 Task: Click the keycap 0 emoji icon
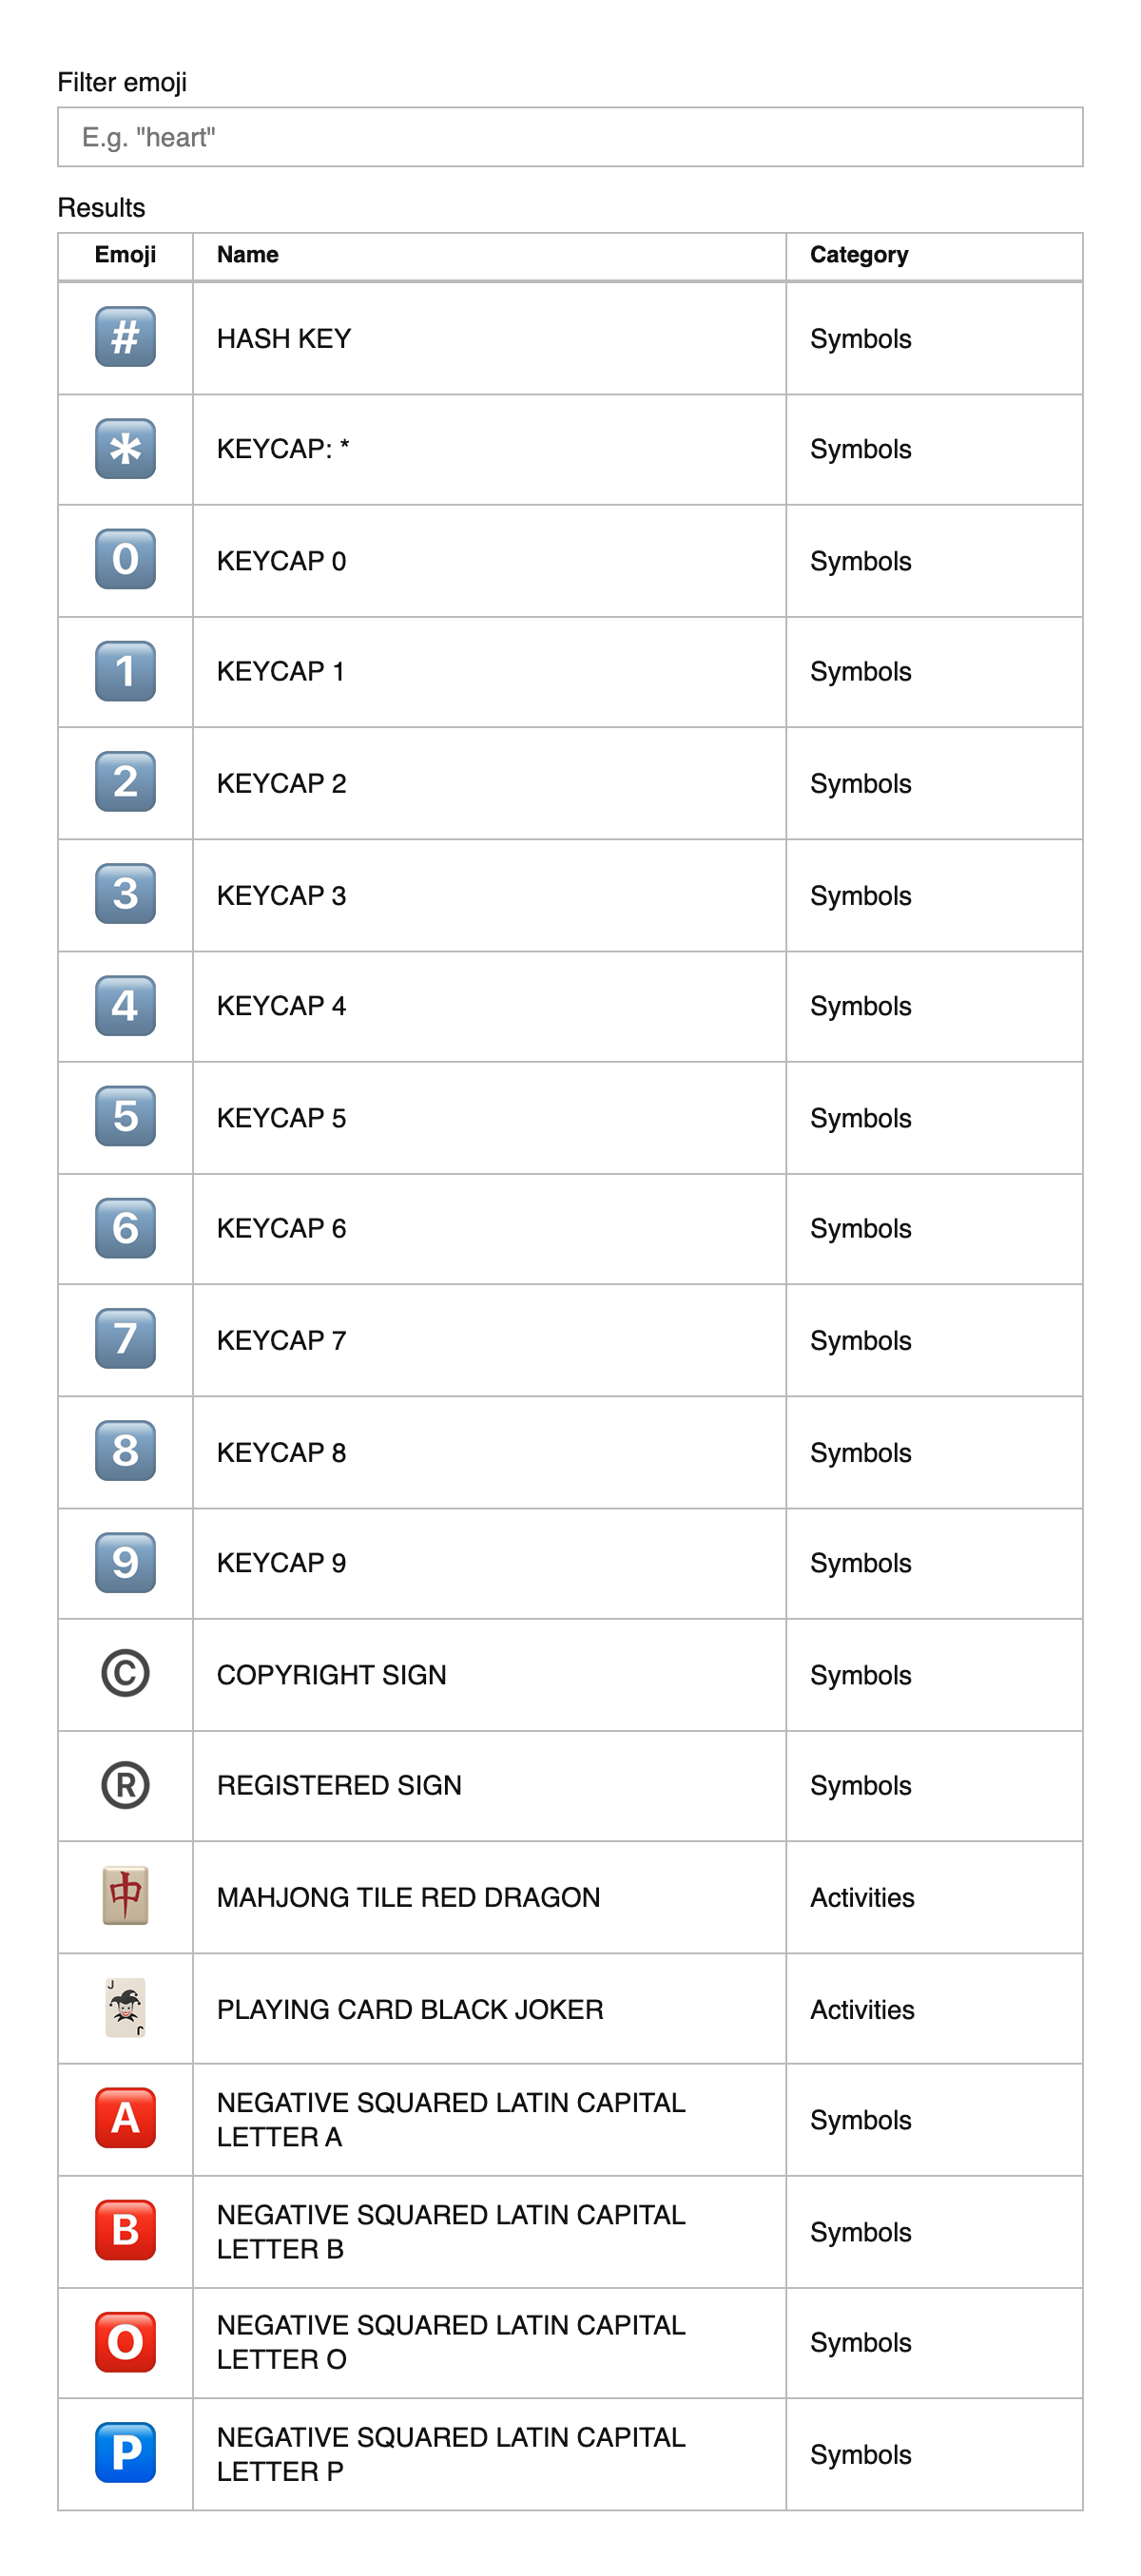(x=125, y=560)
